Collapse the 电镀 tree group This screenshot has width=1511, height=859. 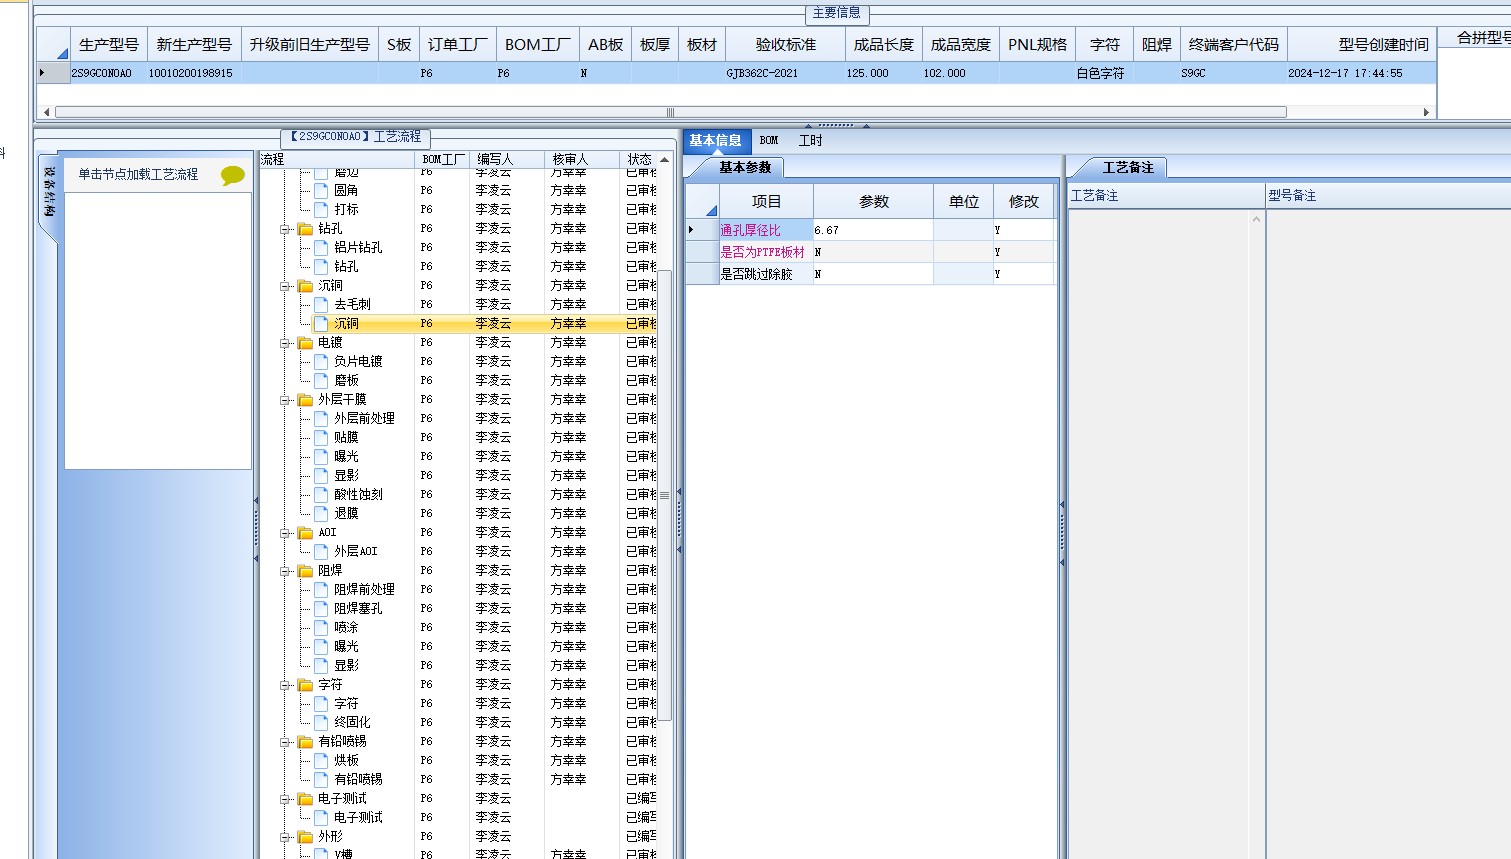[285, 343]
